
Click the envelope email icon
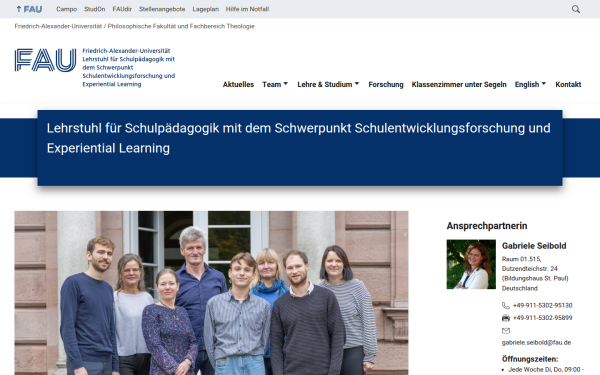click(x=505, y=330)
